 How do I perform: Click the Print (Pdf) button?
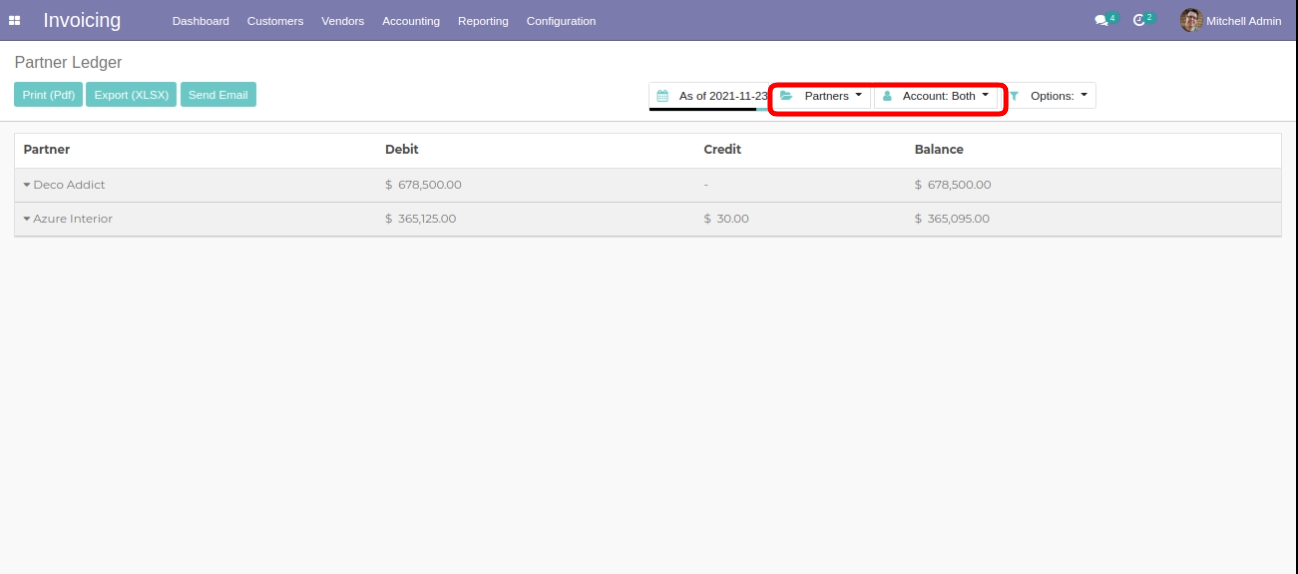[x=49, y=95]
